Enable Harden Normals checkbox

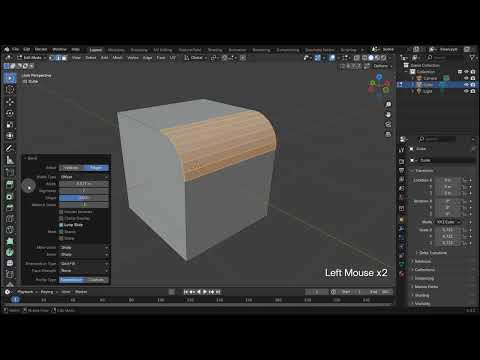[61, 212]
